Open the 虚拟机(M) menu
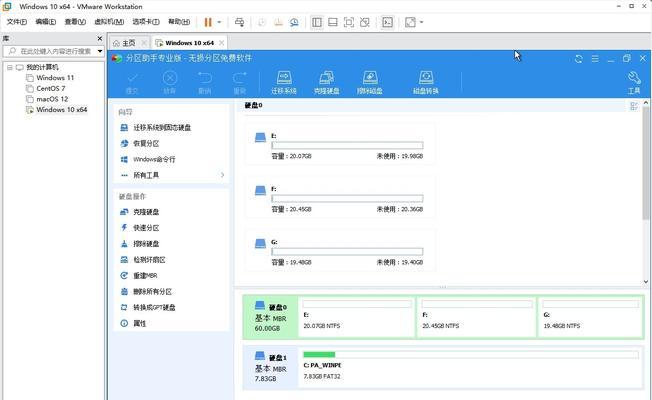Viewport: 652px width, 400px height. (x=109, y=22)
